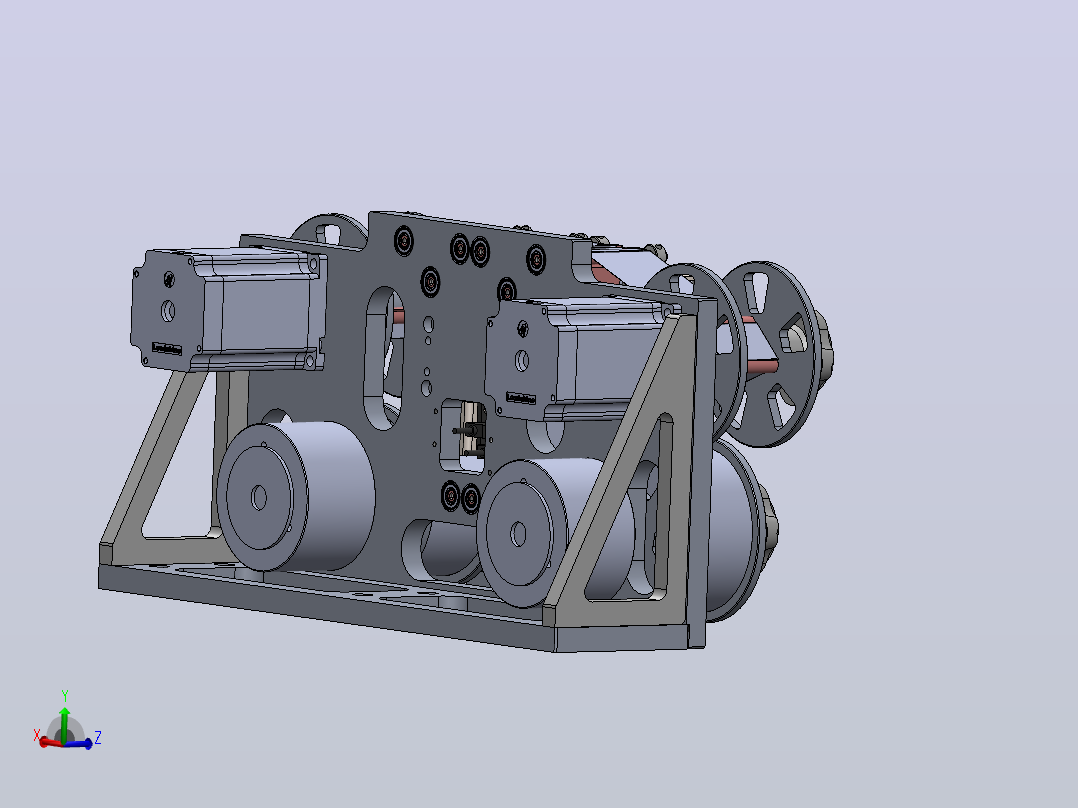Image resolution: width=1078 pixels, height=808 pixels.
Task: Select the tall oval slot in vertical plate
Action: (383, 358)
